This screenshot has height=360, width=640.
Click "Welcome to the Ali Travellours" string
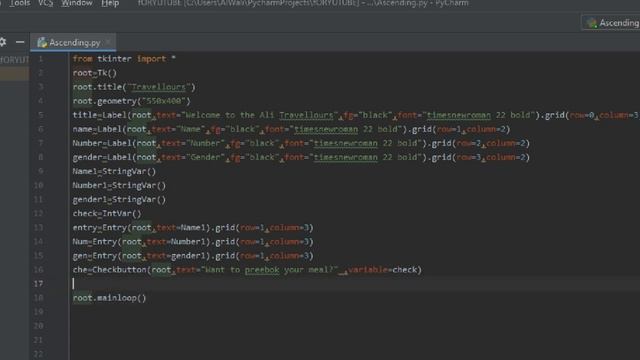[x=259, y=115]
